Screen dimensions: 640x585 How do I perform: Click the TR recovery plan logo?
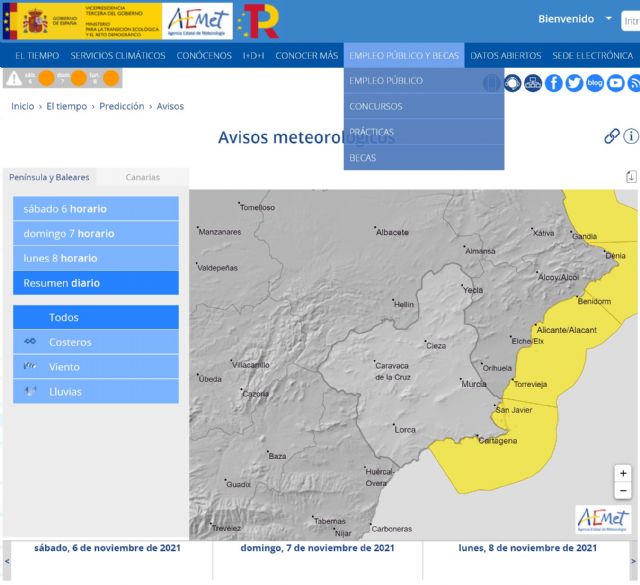[259, 21]
